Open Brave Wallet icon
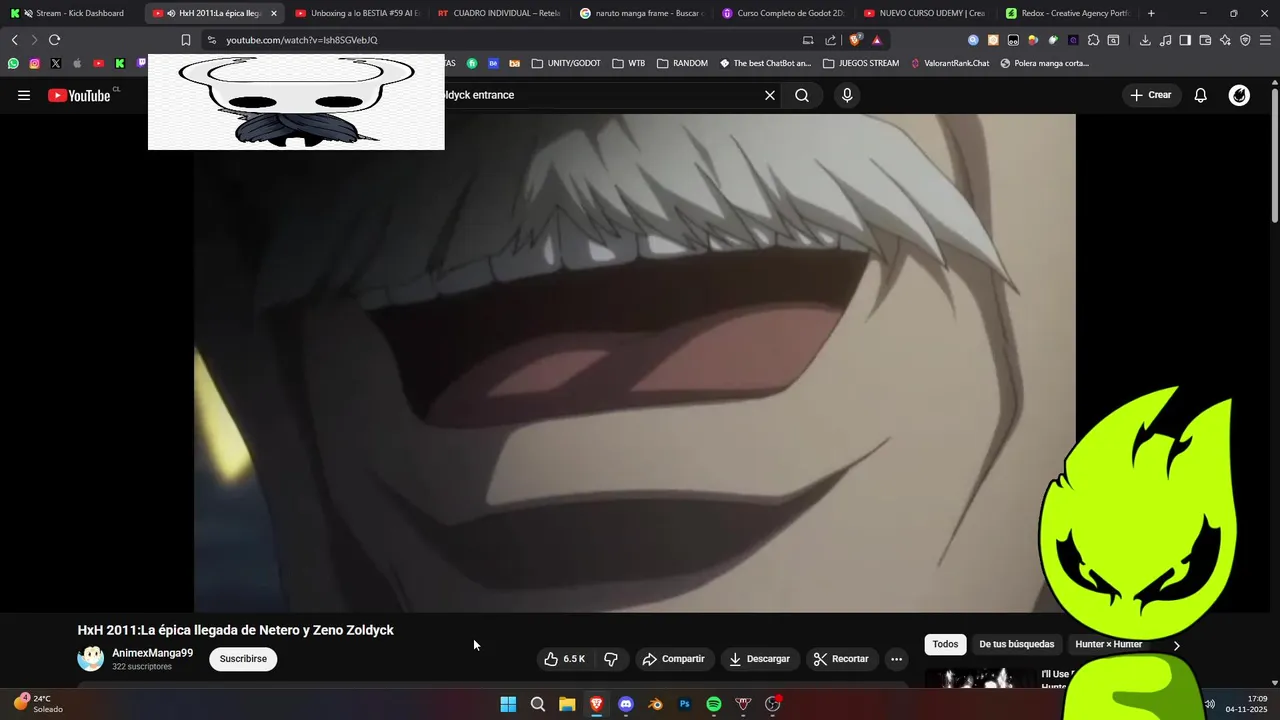Screen dimensions: 1280x720 1205,40
